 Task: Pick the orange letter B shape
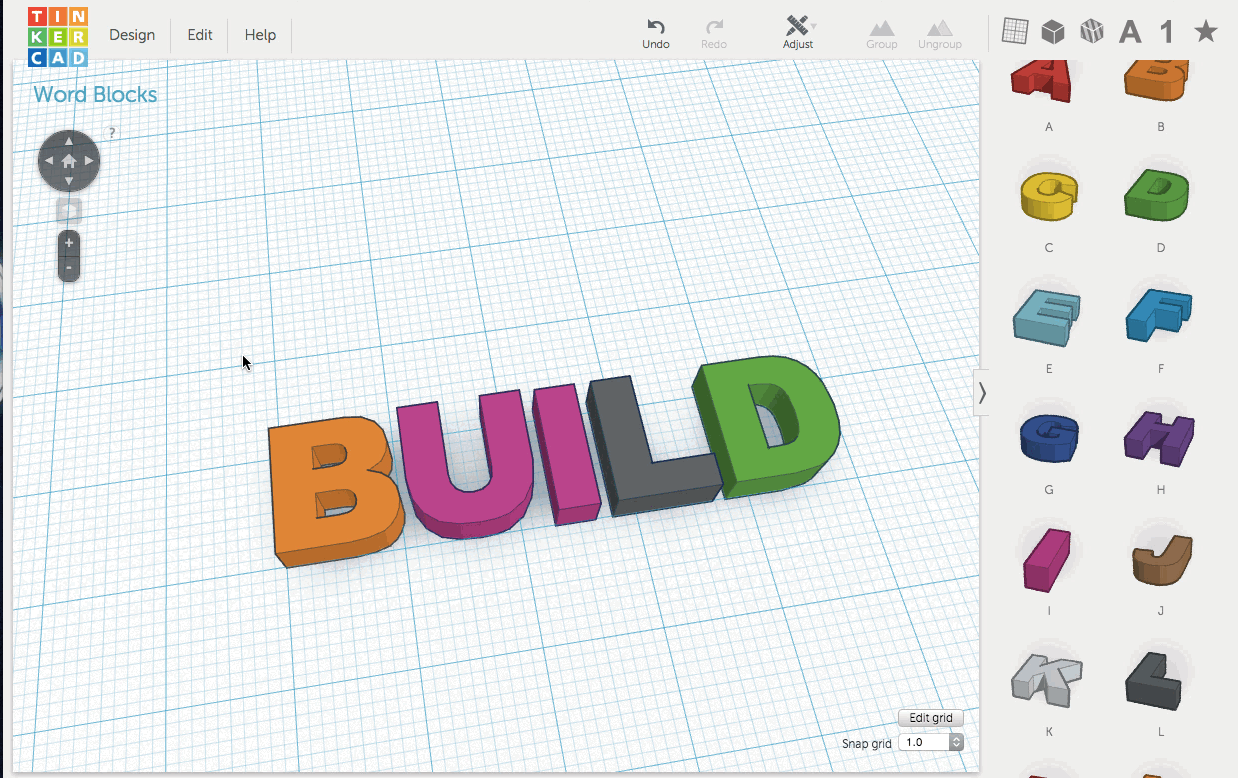pyautogui.click(x=1159, y=81)
